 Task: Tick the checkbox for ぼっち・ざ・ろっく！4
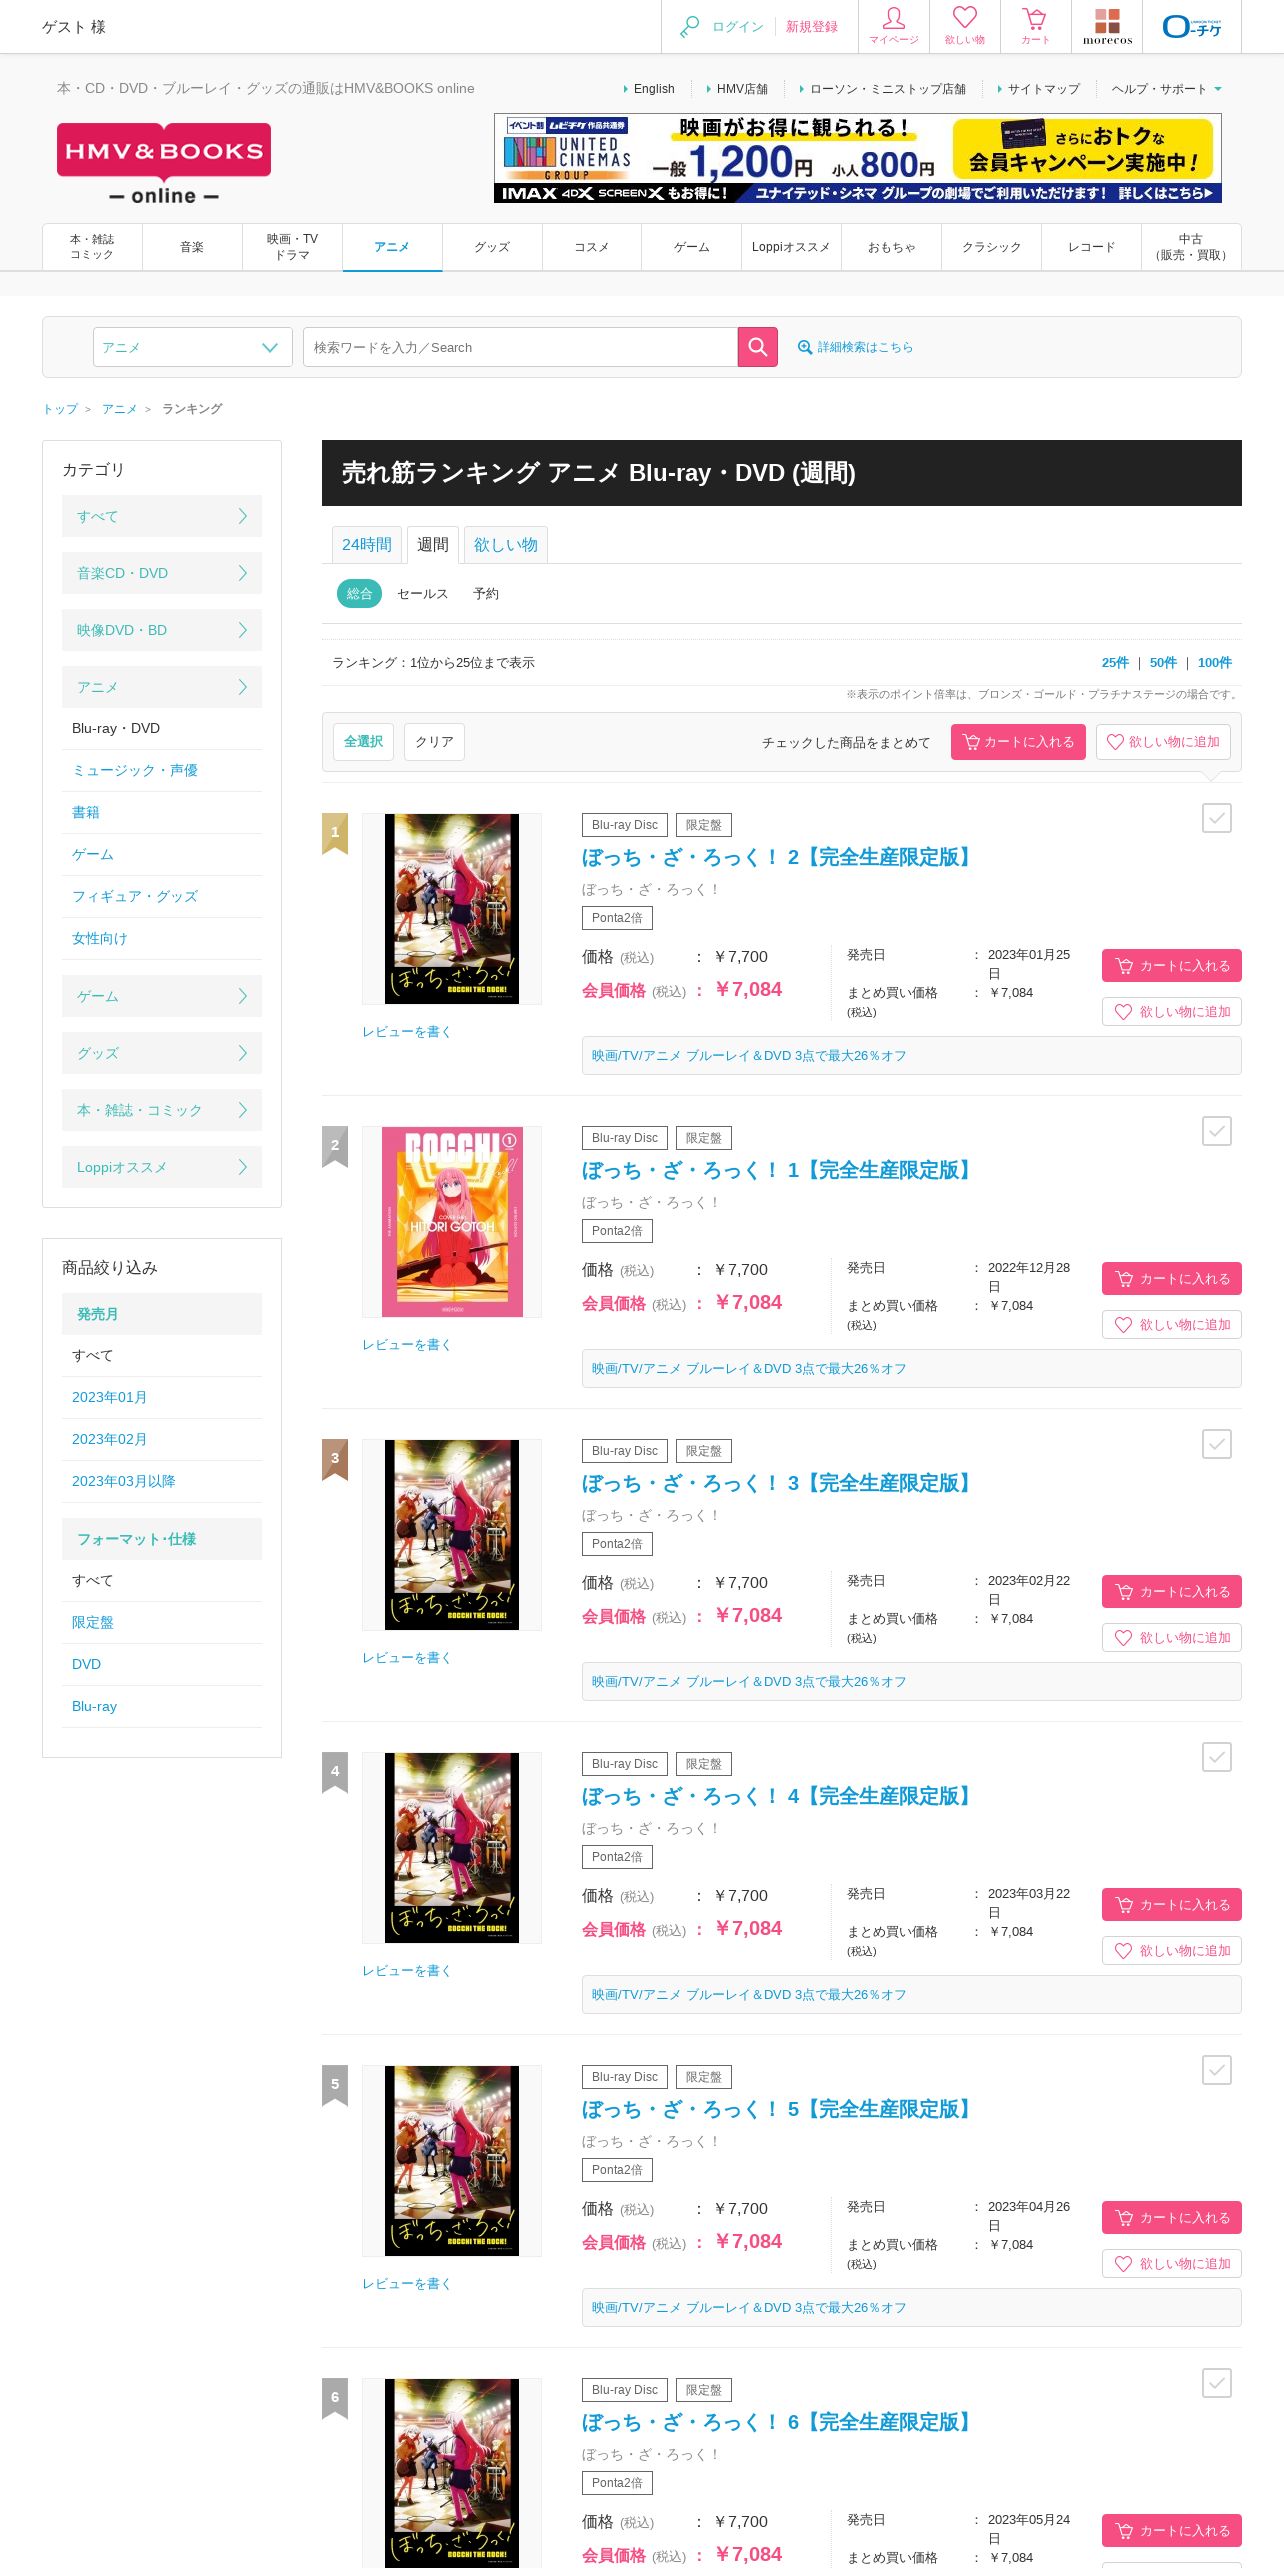(1217, 1757)
